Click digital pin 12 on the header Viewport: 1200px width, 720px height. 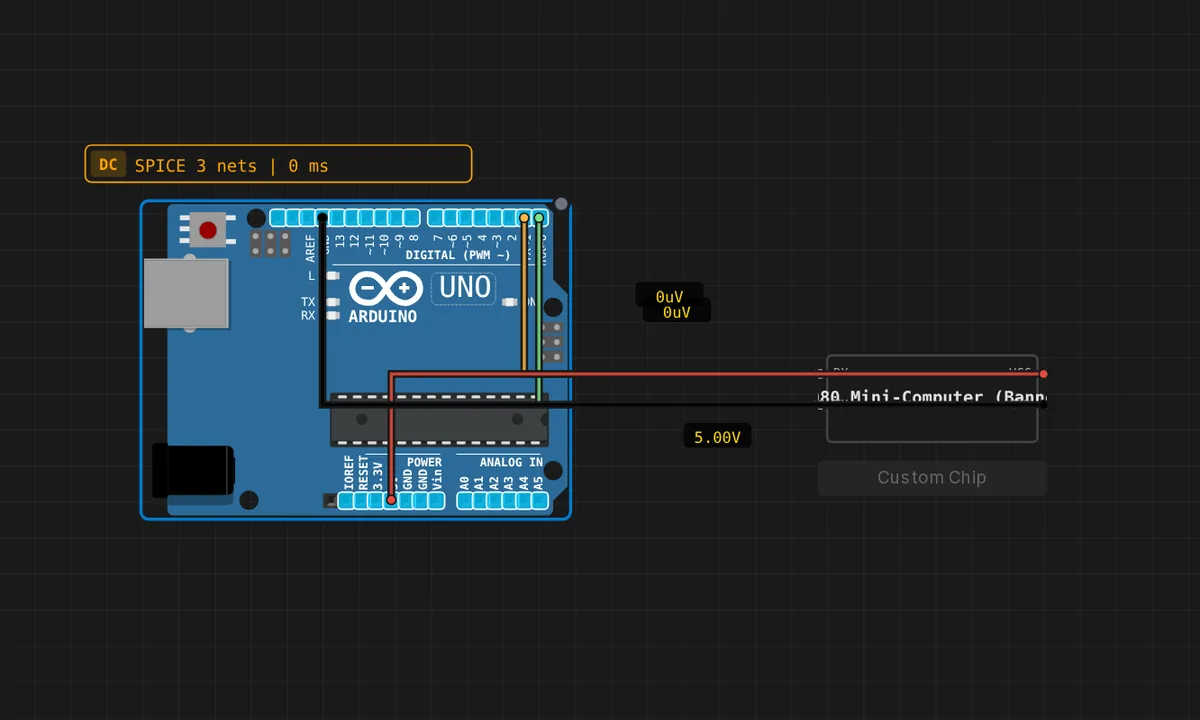pyautogui.click(x=352, y=217)
